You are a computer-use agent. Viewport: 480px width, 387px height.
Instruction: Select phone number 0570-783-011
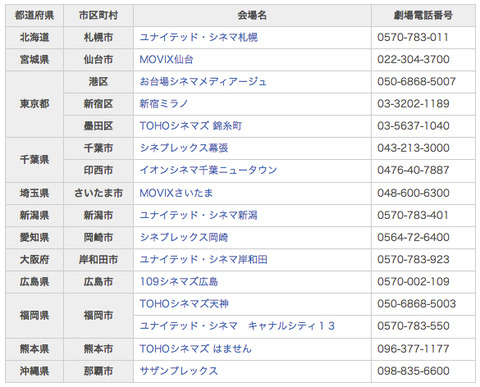[x=413, y=37]
